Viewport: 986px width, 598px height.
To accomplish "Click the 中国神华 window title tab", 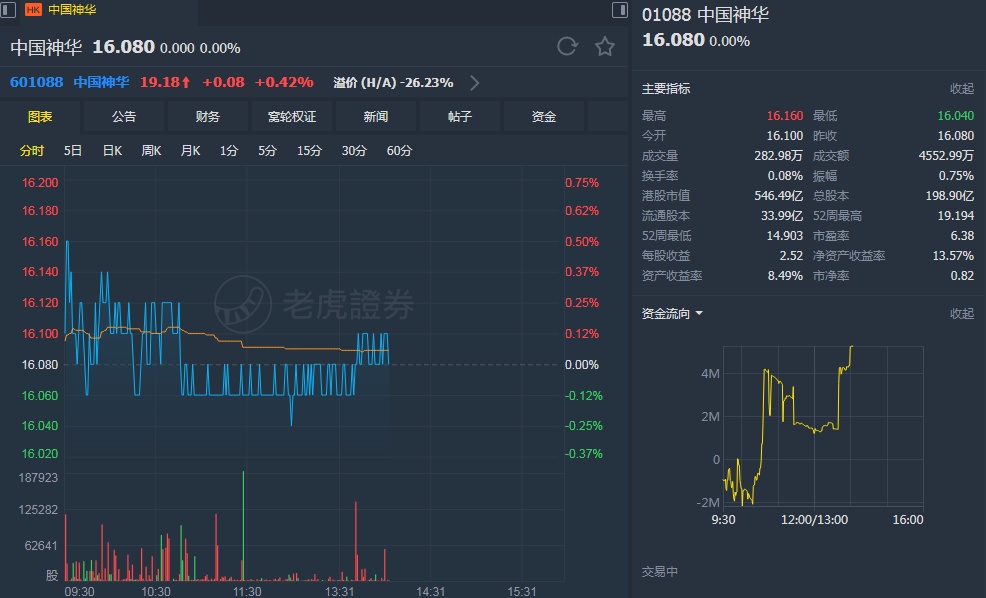I will [72, 9].
